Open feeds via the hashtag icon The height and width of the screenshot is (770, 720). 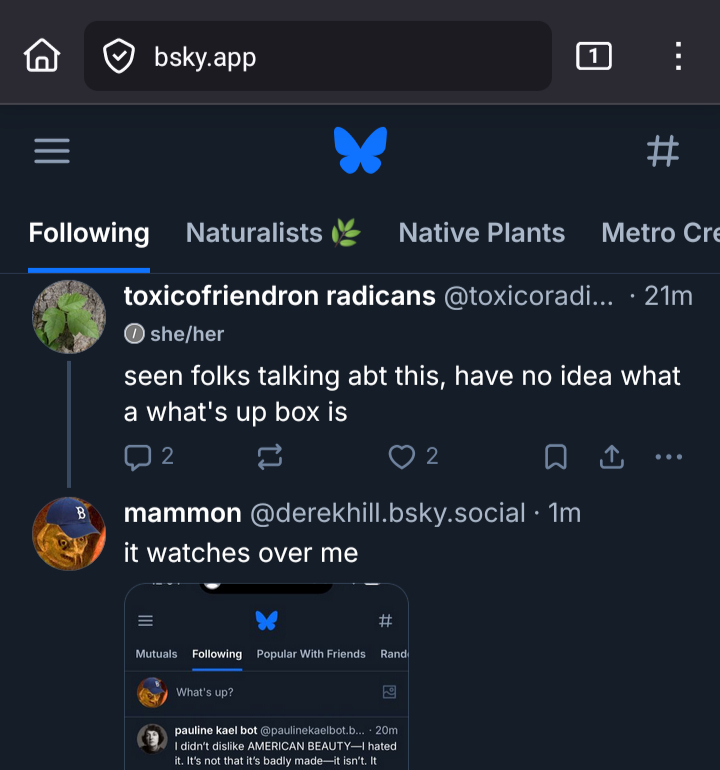pyautogui.click(x=662, y=151)
